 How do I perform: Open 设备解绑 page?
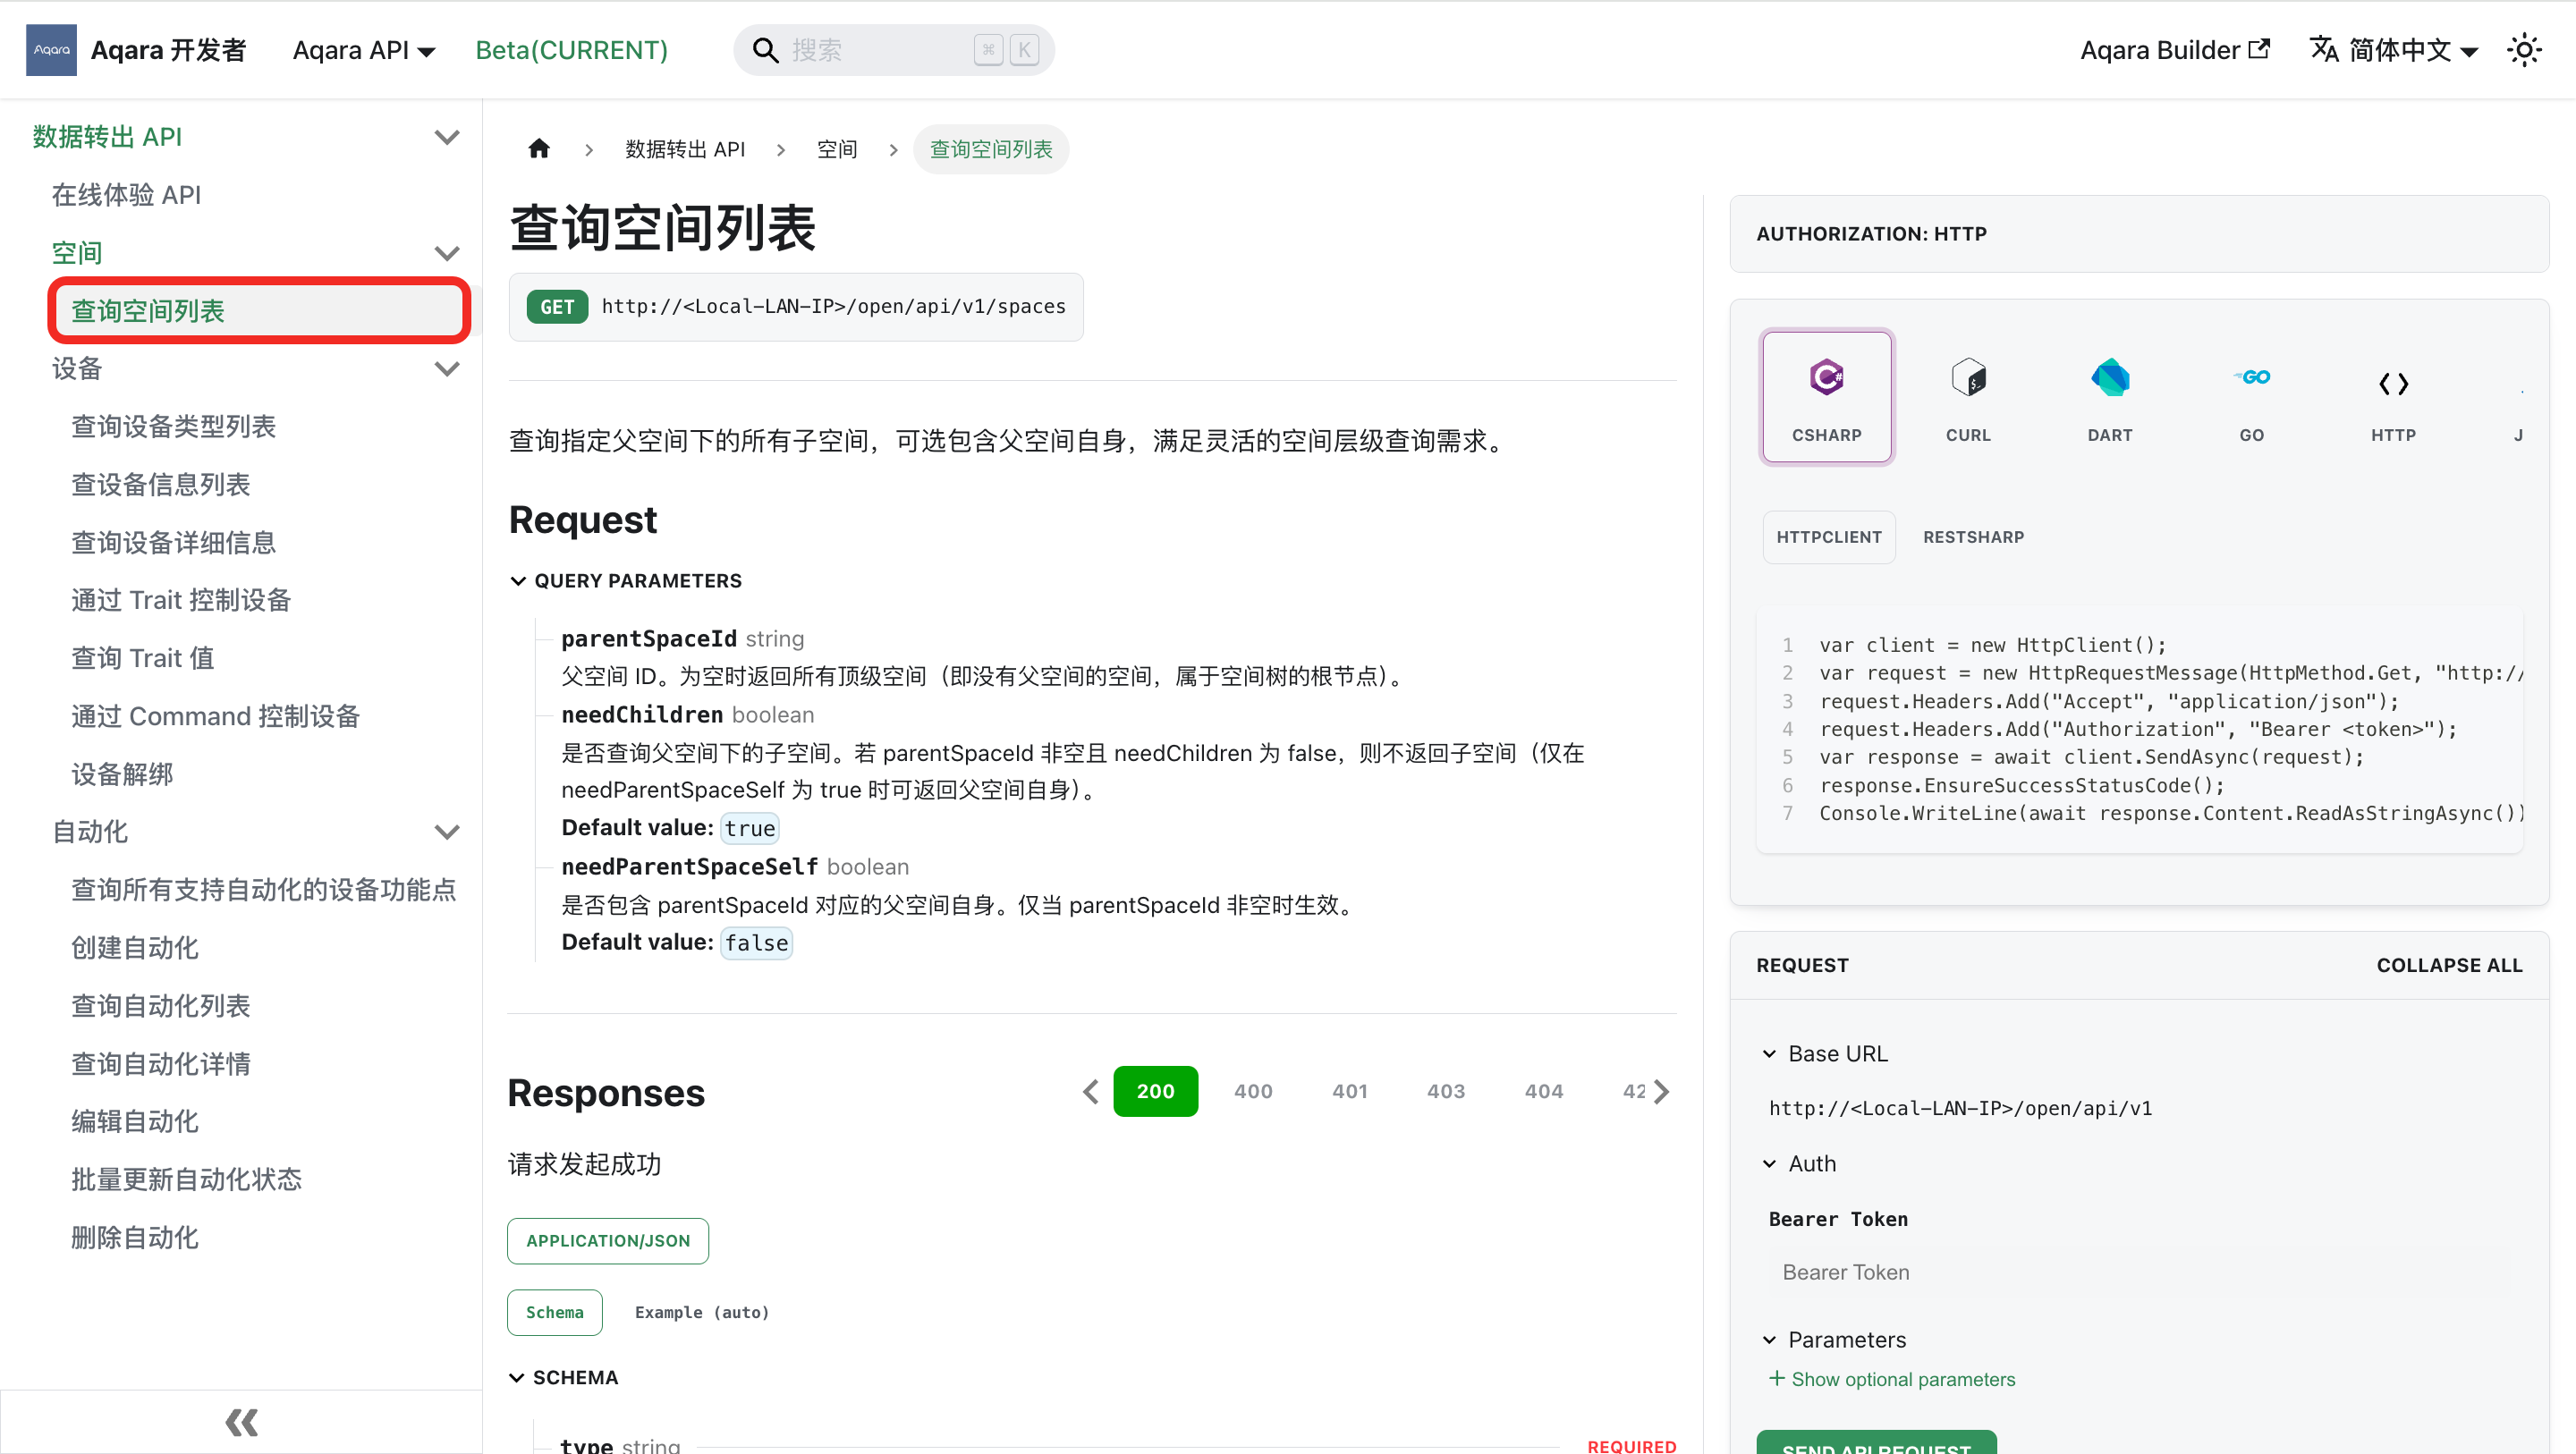[x=122, y=774]
